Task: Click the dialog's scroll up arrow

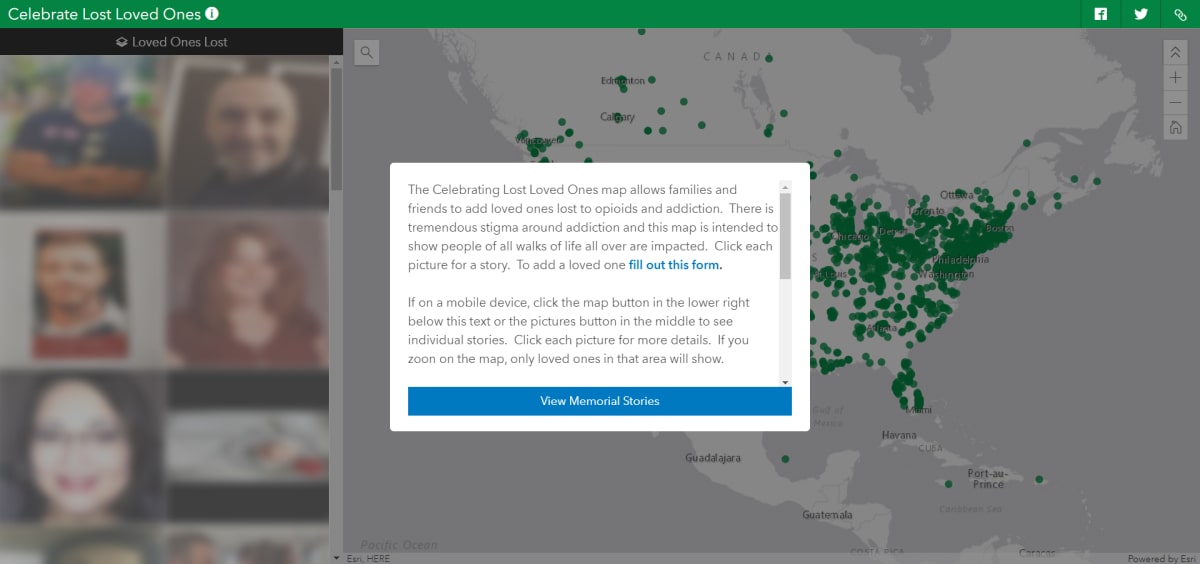Action: coord(785,187)
